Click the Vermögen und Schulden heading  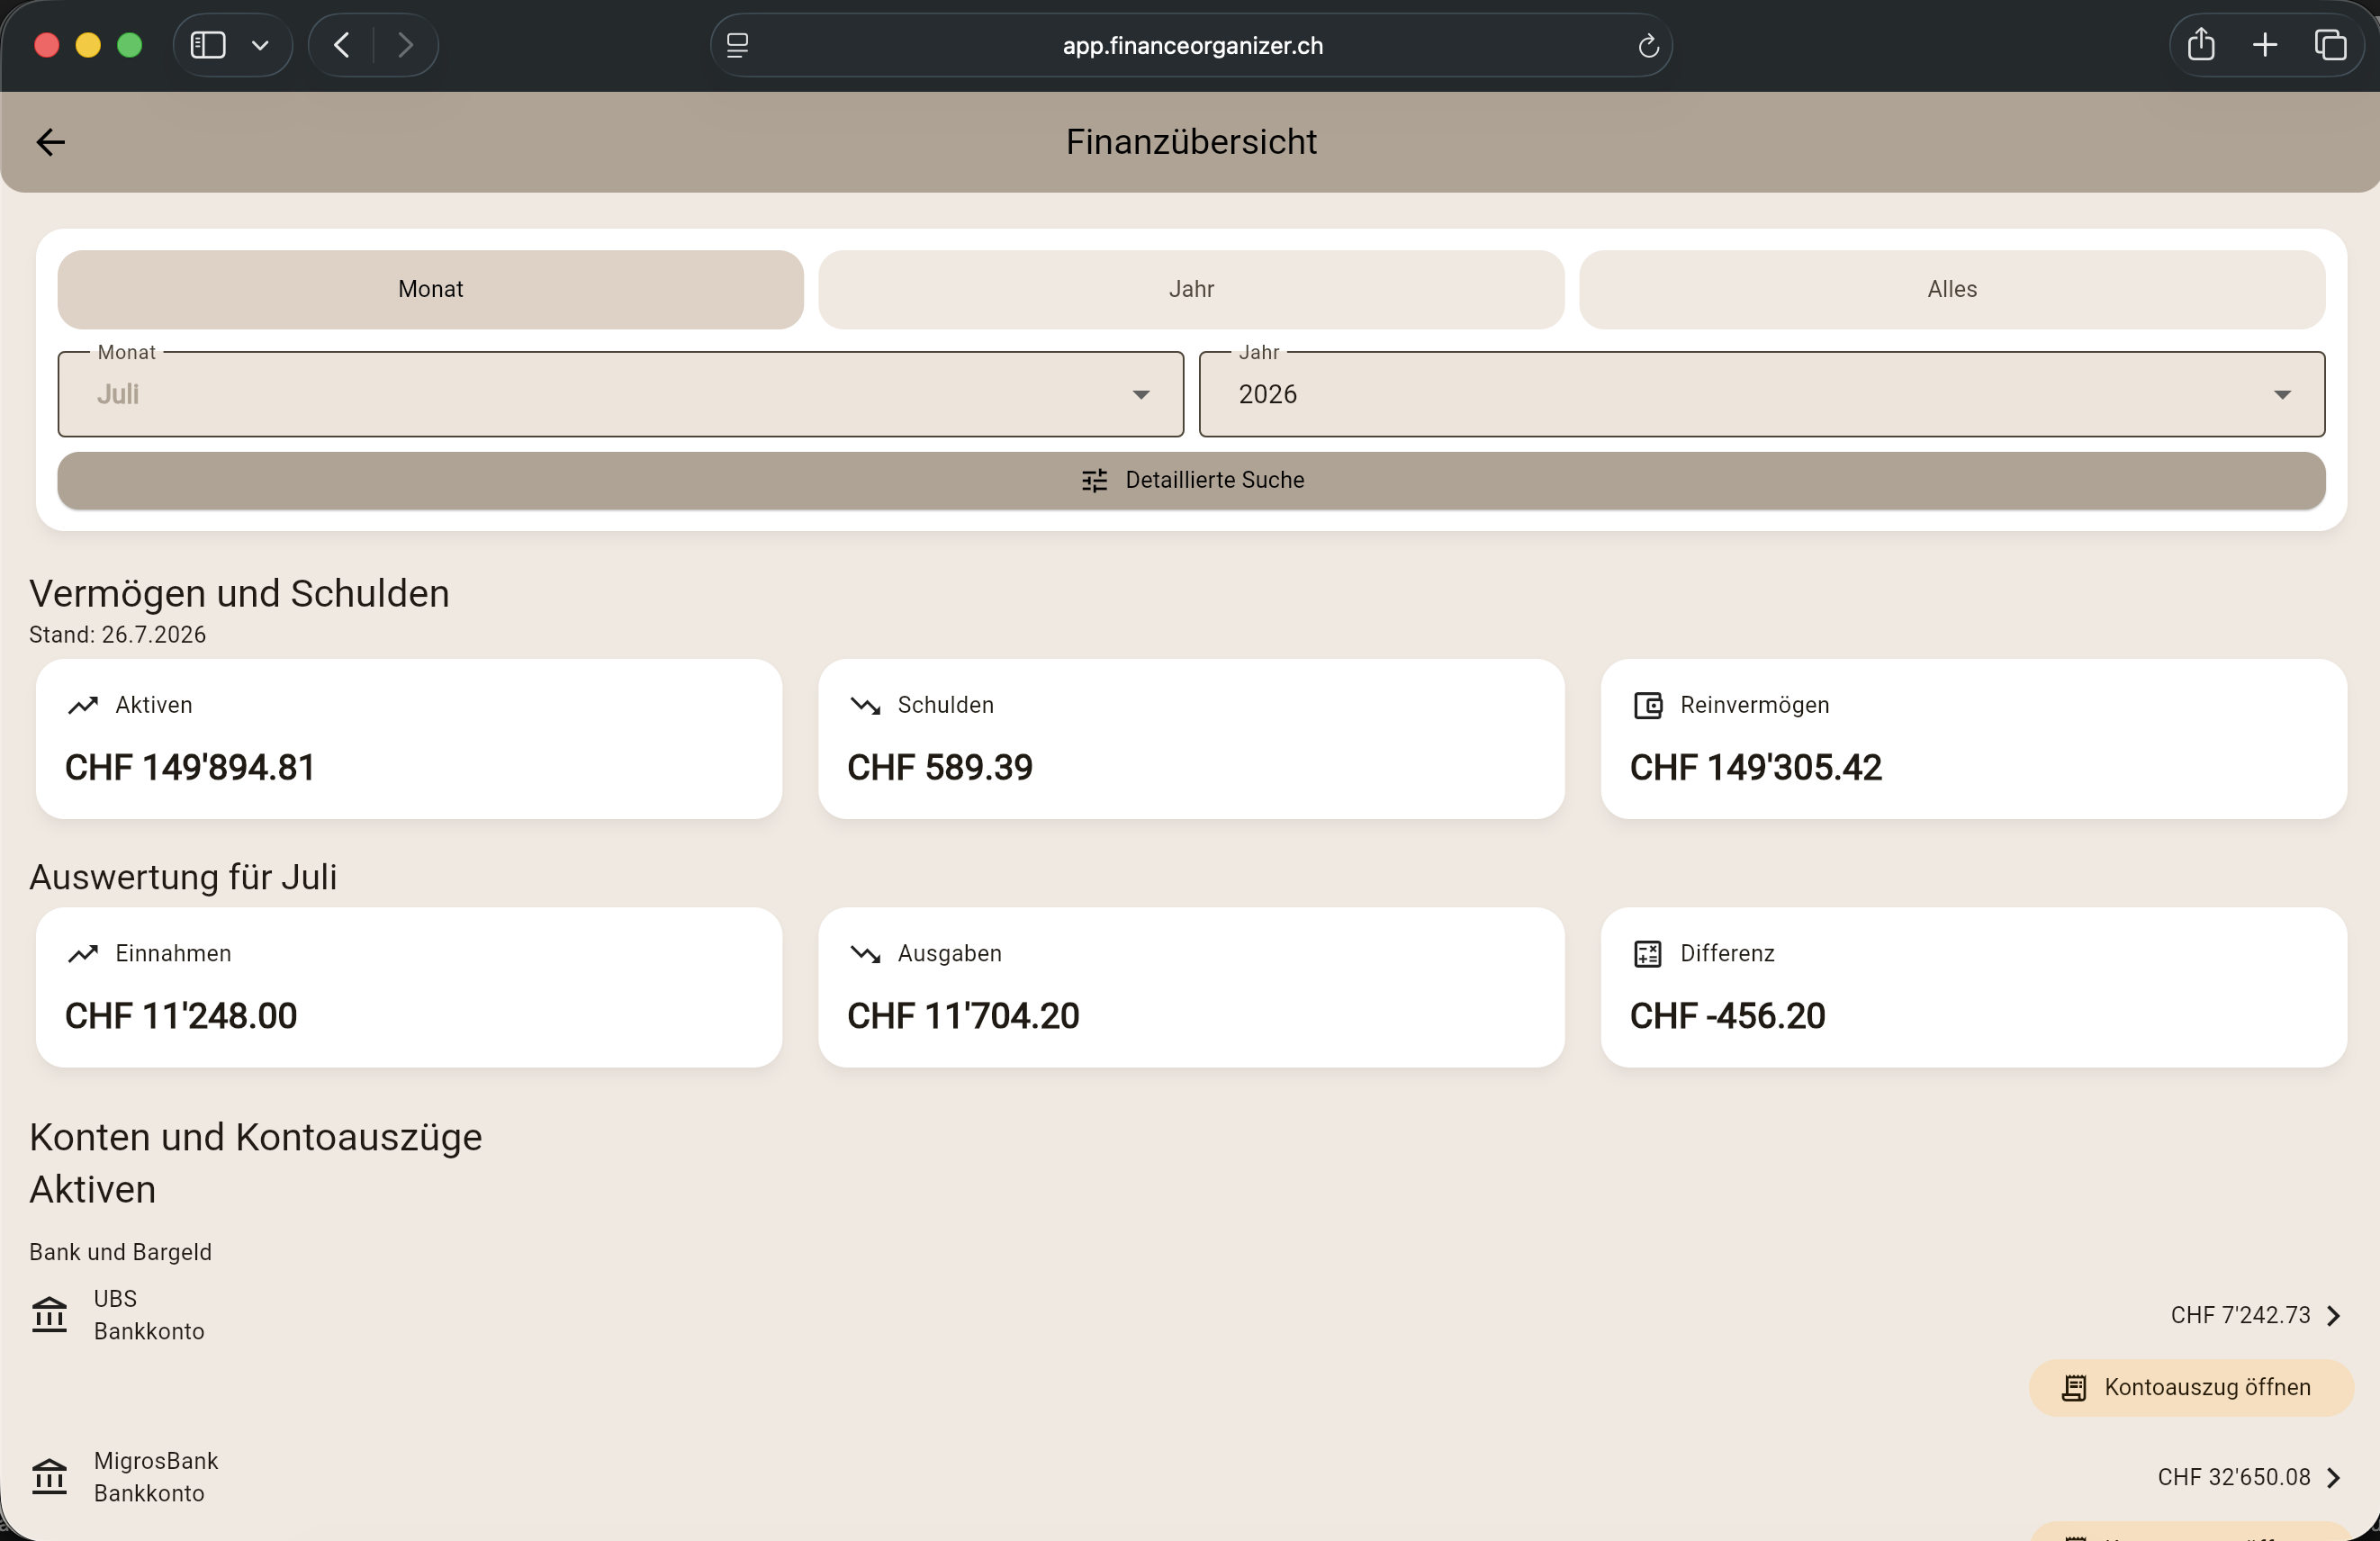point(239,594)
